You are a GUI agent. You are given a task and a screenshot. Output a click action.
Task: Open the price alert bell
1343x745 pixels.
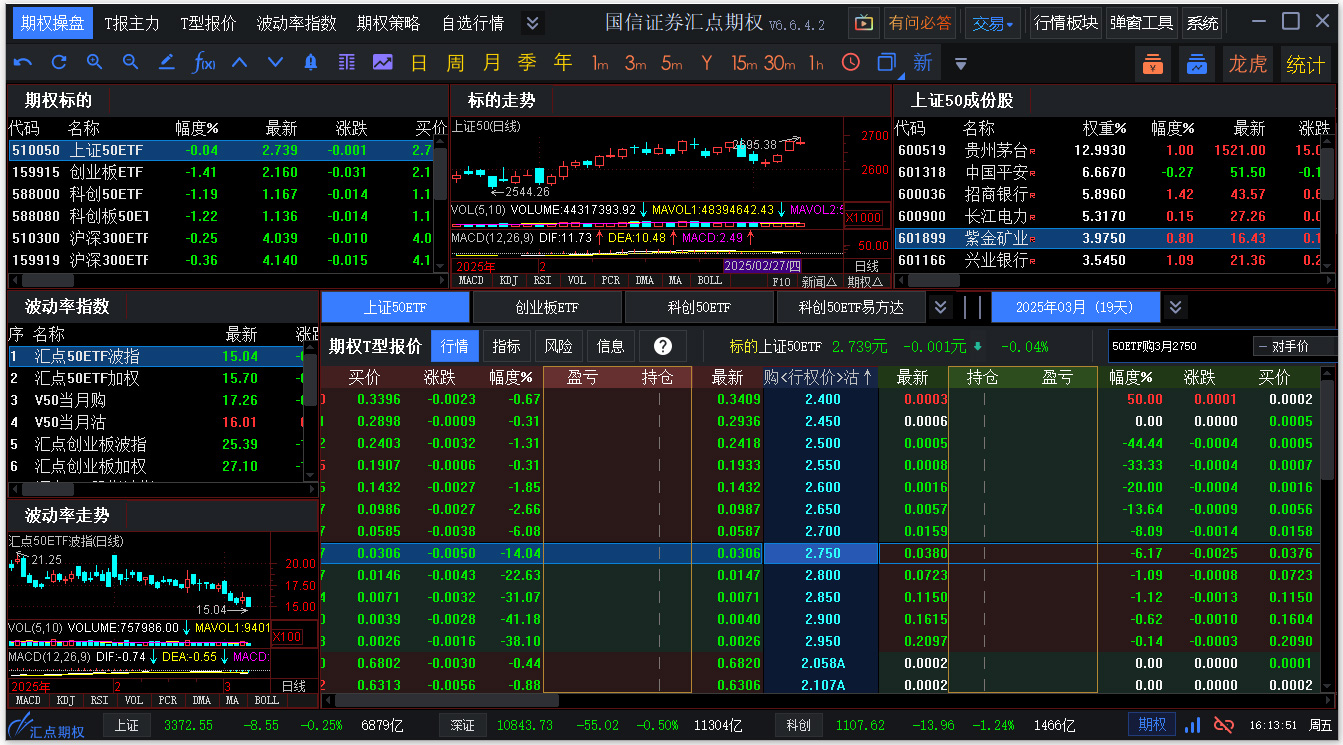[x=310, y=63]
